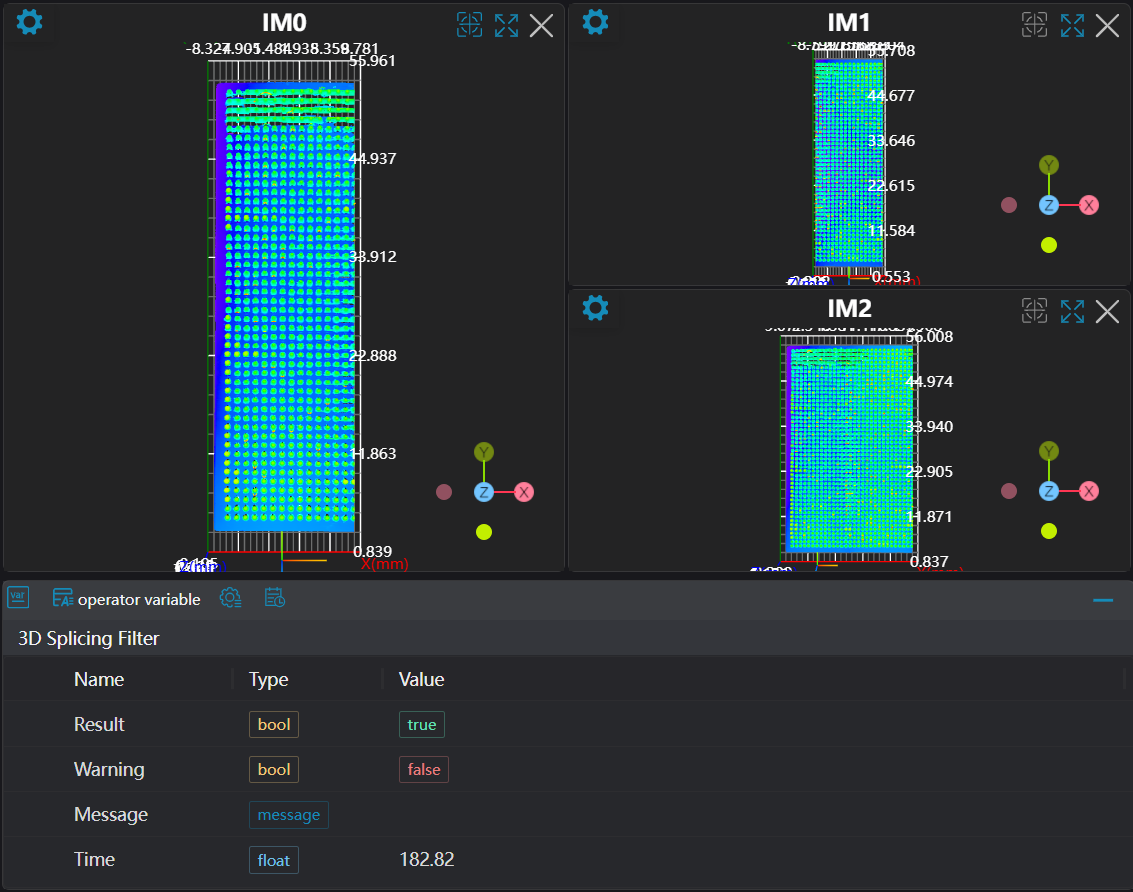This screenshot has height=892, width=1133.
Task: Click the red X axis in IM0 gizmo
Action: pyautogui.click(x=524, y=492)
